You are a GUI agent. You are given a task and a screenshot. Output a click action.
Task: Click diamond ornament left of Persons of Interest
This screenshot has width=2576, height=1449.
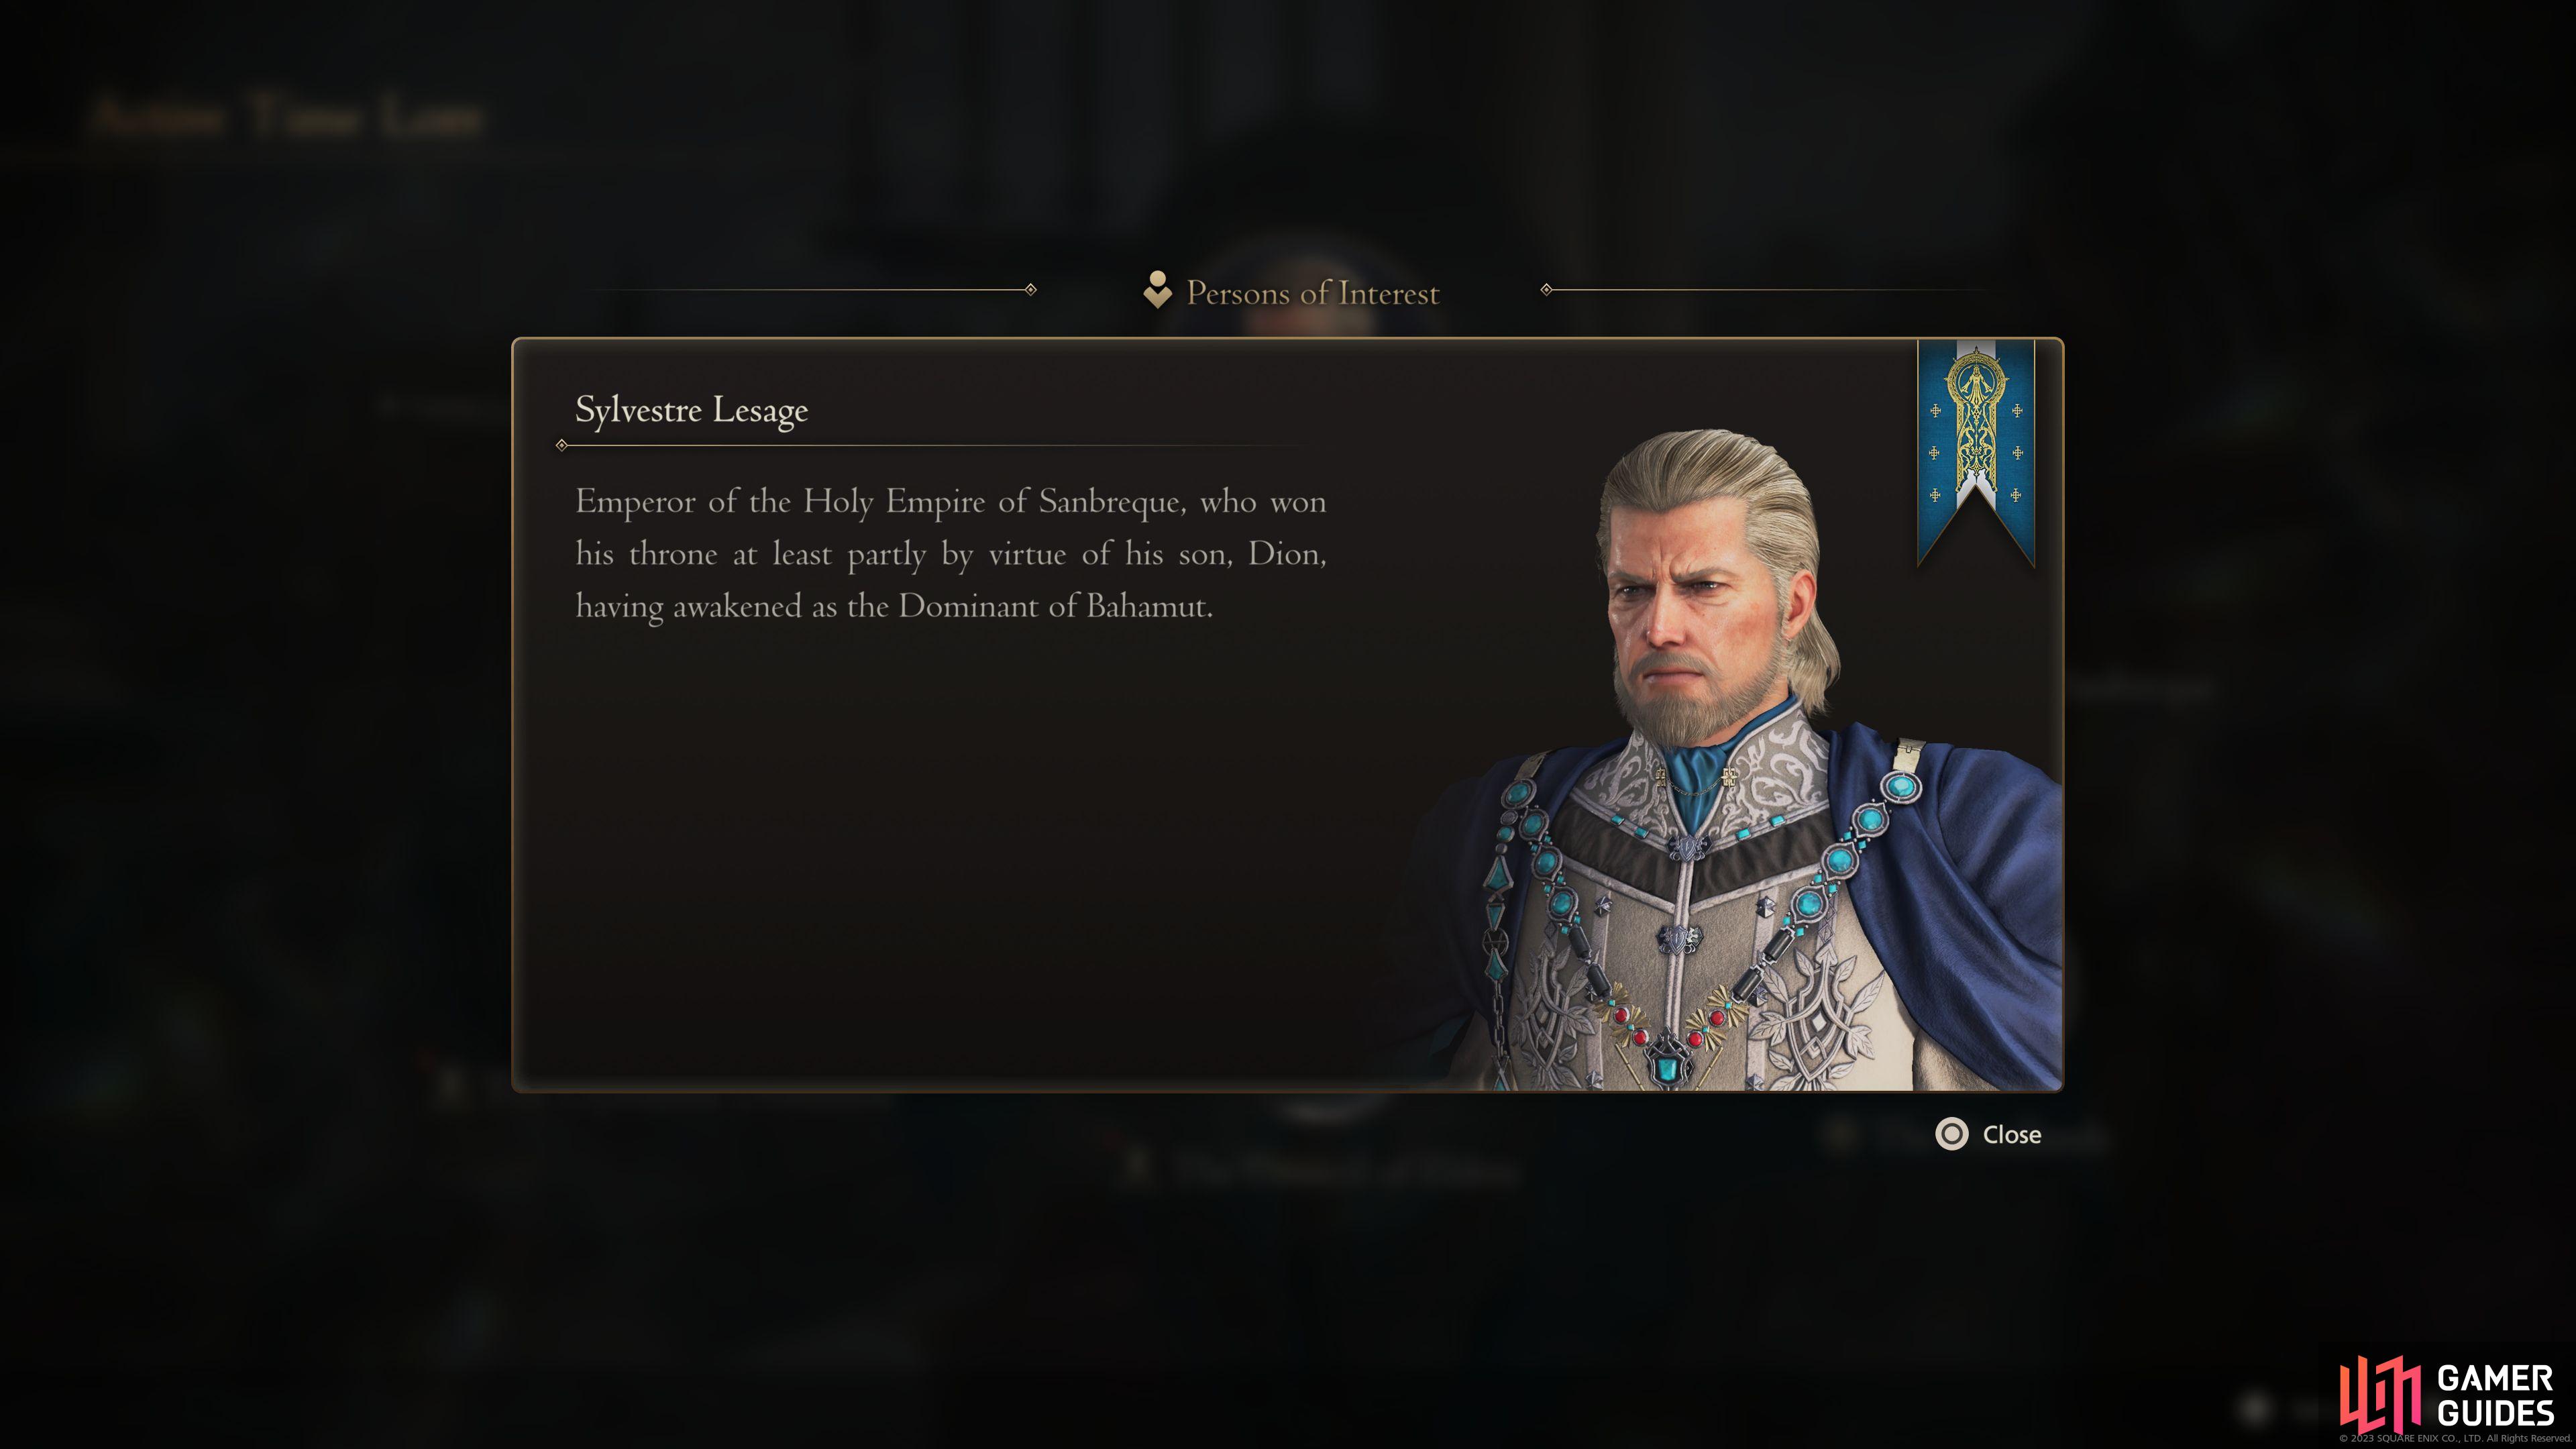pyautogui.click(x=1031, y=290)
